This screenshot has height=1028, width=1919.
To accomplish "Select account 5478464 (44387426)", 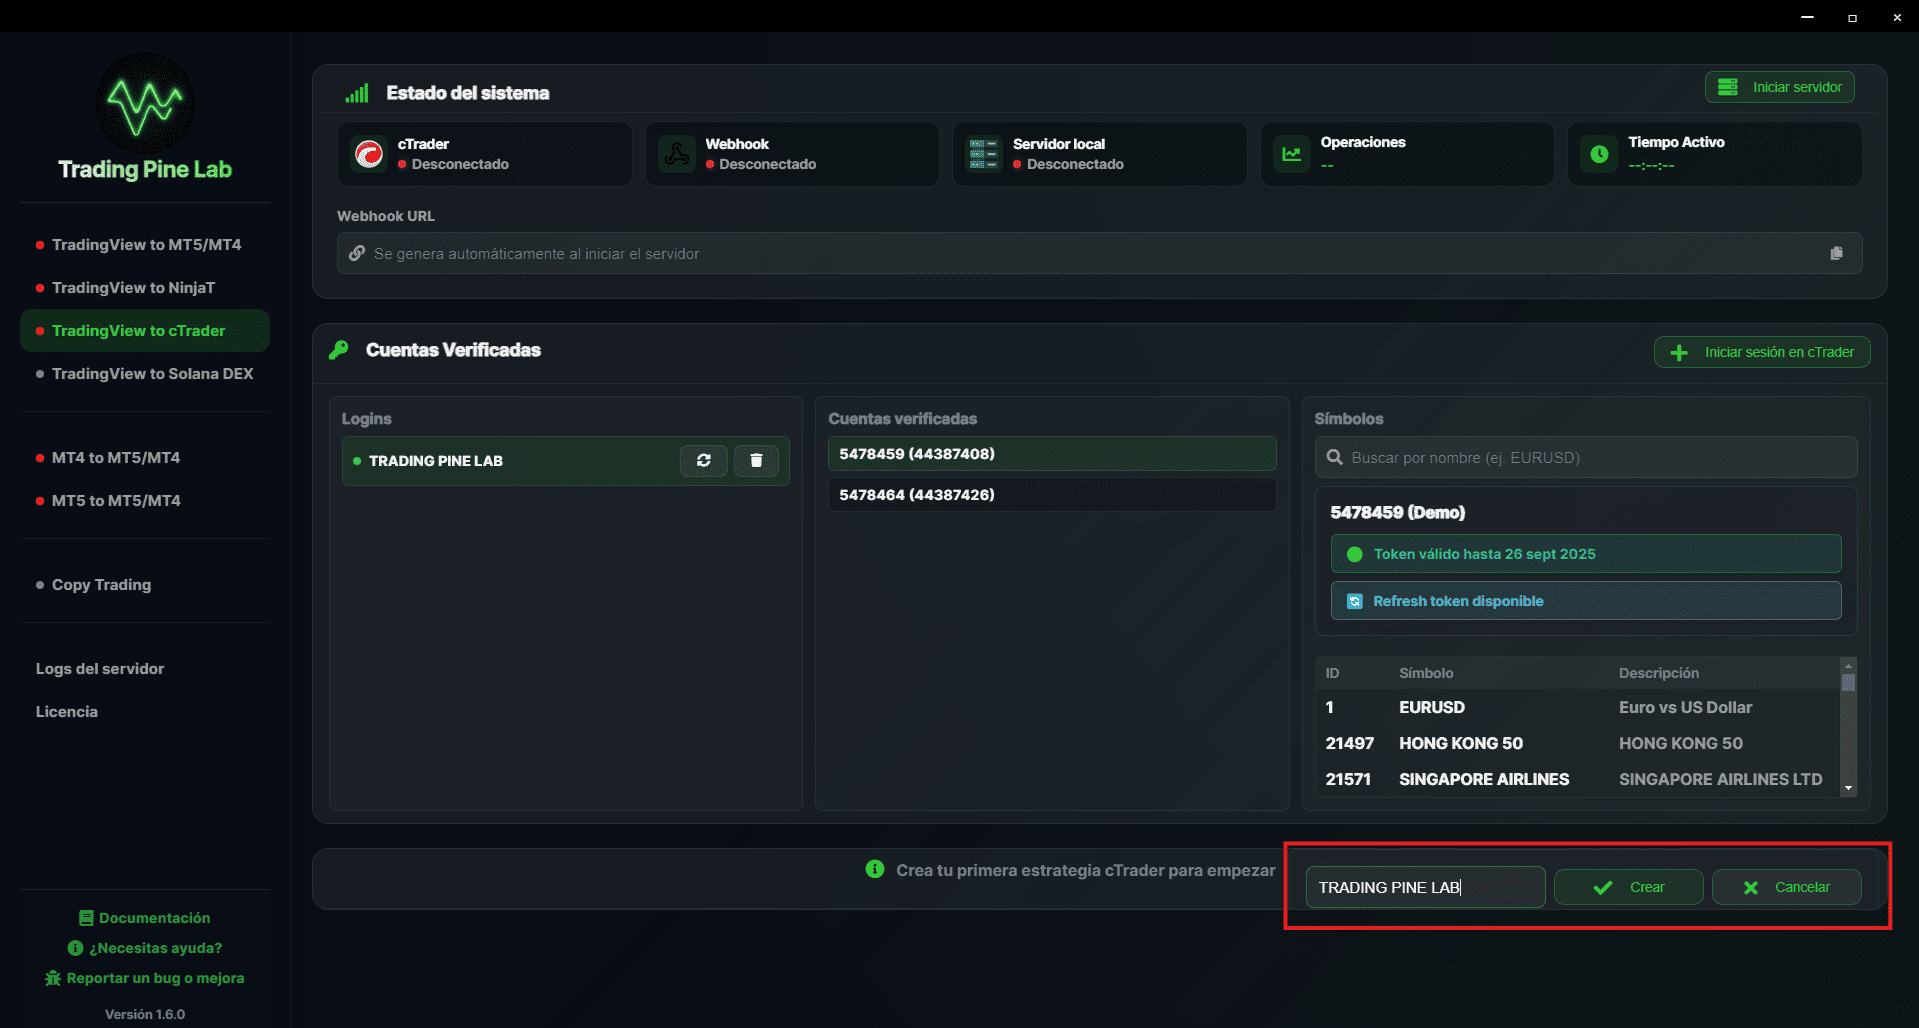I will (x=1050, y=494).
